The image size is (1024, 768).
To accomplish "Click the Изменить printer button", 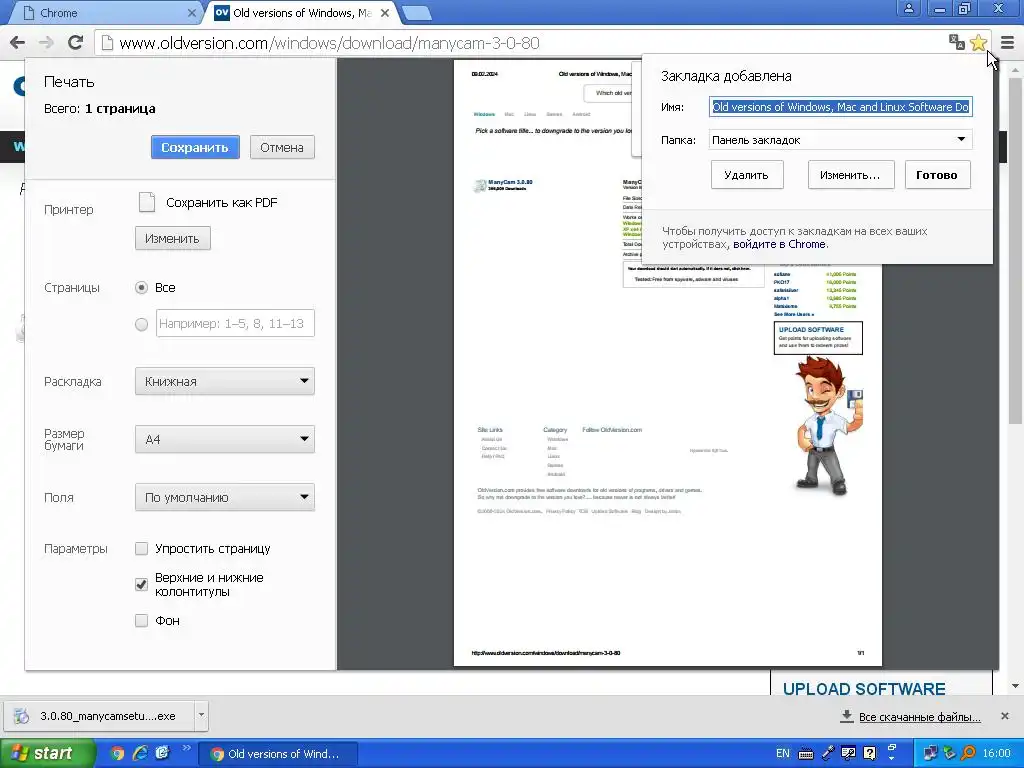I will tap(172, 238).
